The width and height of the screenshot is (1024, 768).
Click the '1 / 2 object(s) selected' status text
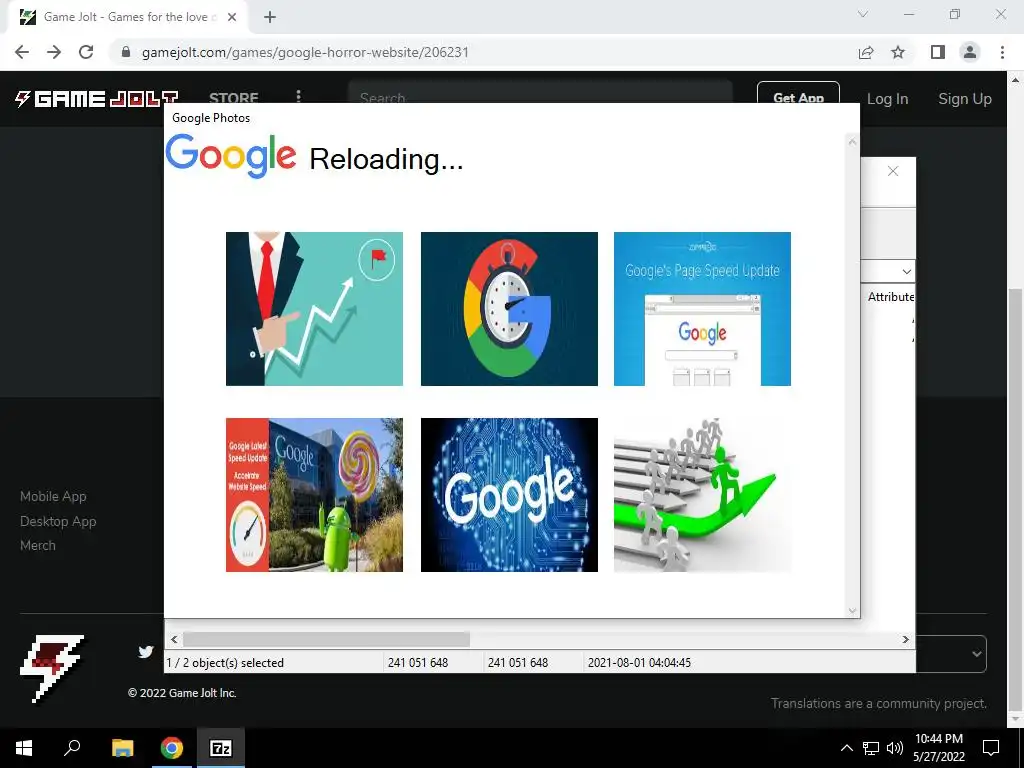[225, 662]
